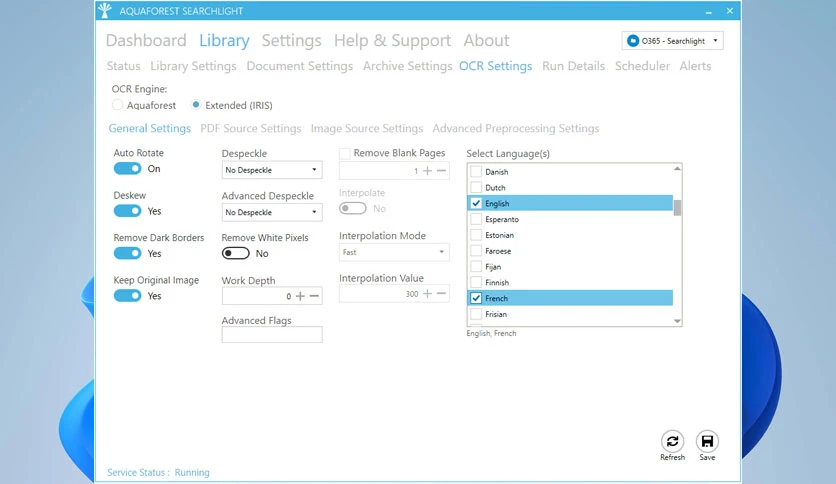Switch to Document Settings sub-tab

(300, 66)
